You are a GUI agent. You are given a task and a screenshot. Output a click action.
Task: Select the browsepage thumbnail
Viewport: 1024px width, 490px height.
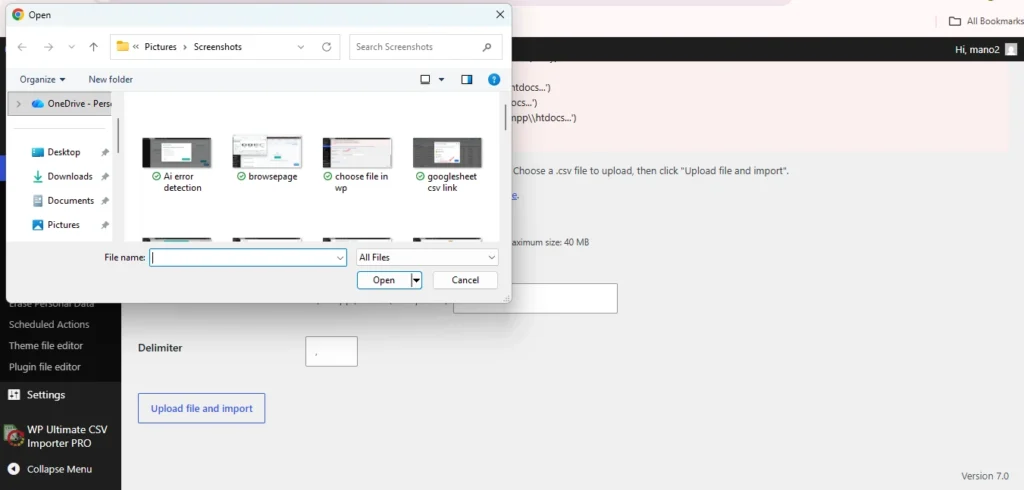click(267, 152)
